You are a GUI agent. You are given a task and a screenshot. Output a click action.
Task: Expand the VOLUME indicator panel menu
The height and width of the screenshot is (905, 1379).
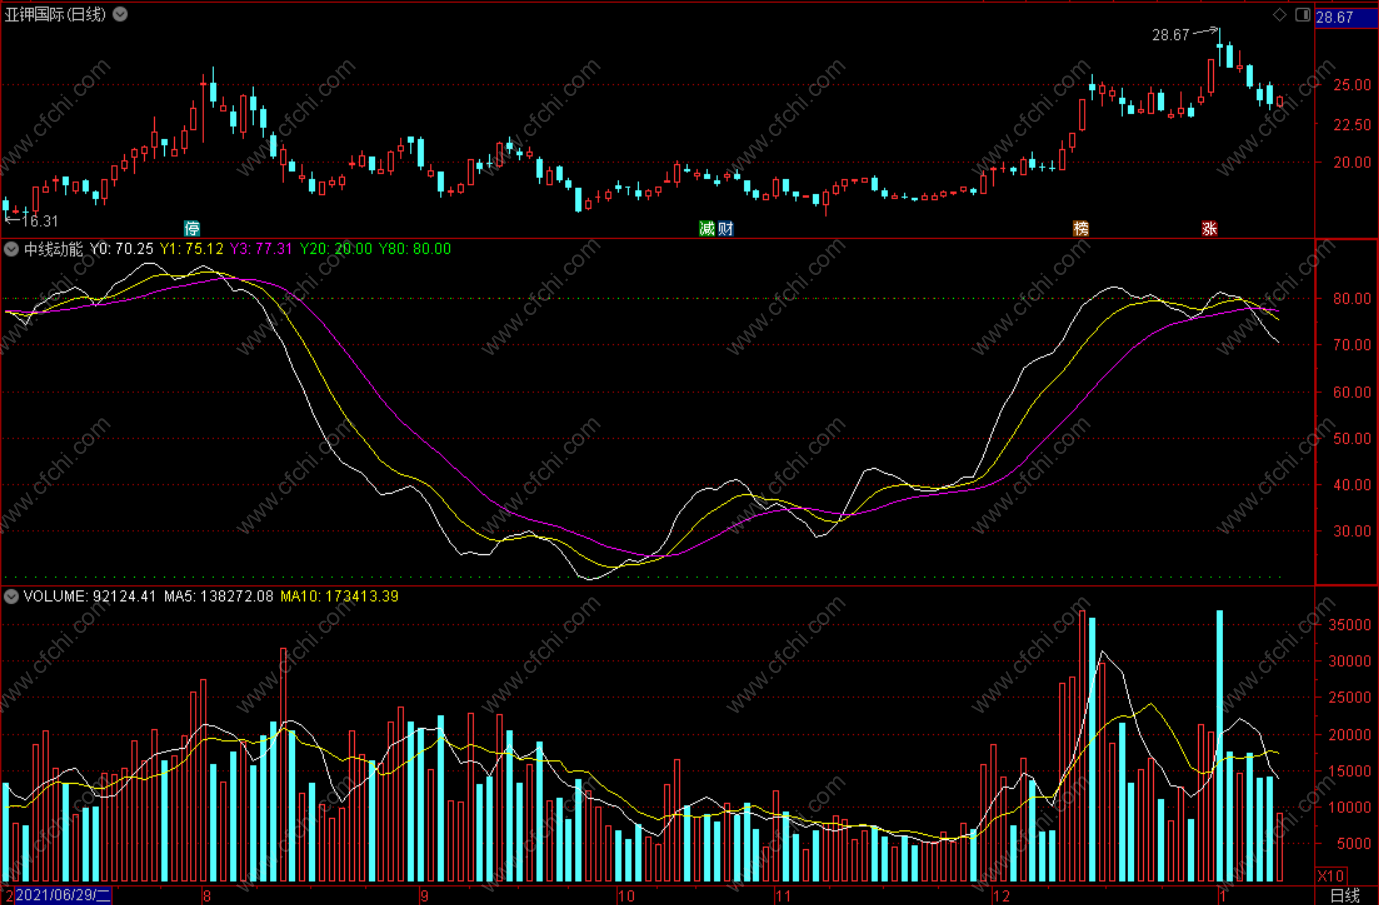tap(11, 596)
